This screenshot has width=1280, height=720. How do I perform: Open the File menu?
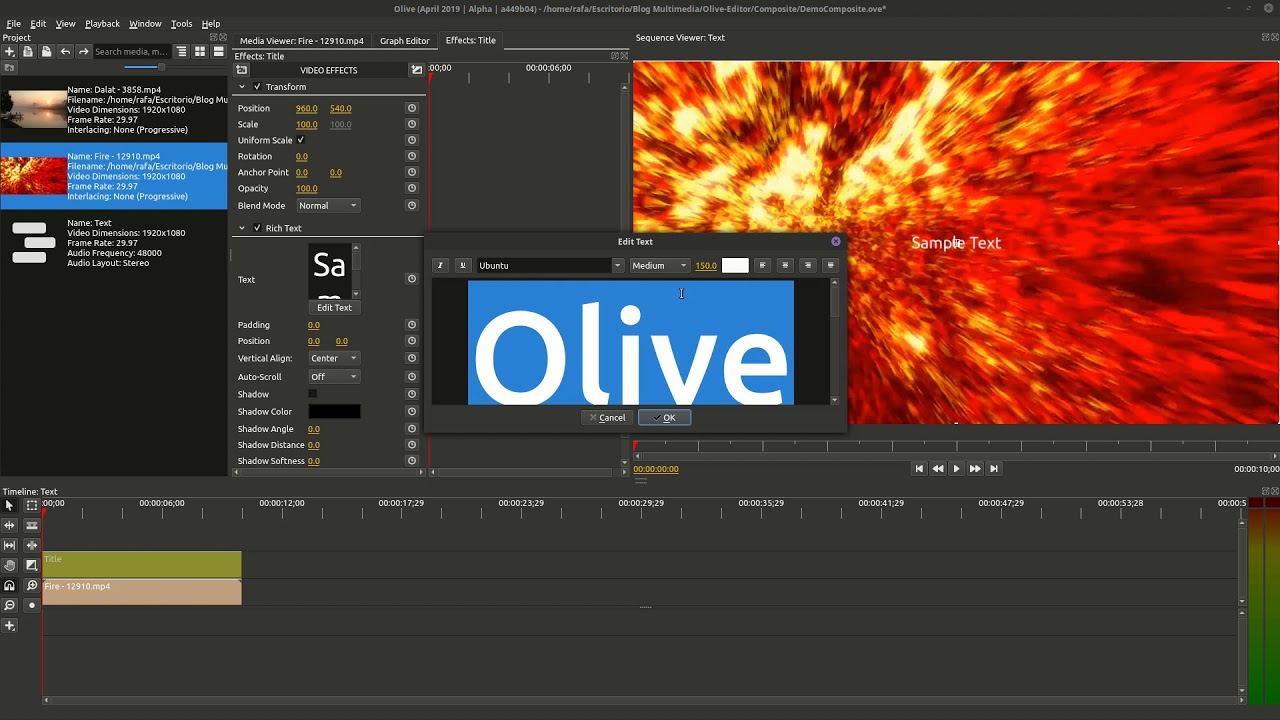click(x=14, y=24)
